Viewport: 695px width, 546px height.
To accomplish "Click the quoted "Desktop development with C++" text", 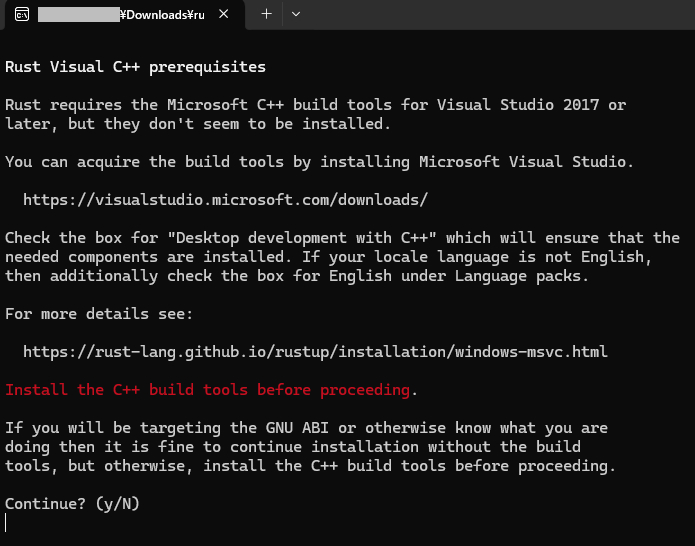I will point(302,238).
